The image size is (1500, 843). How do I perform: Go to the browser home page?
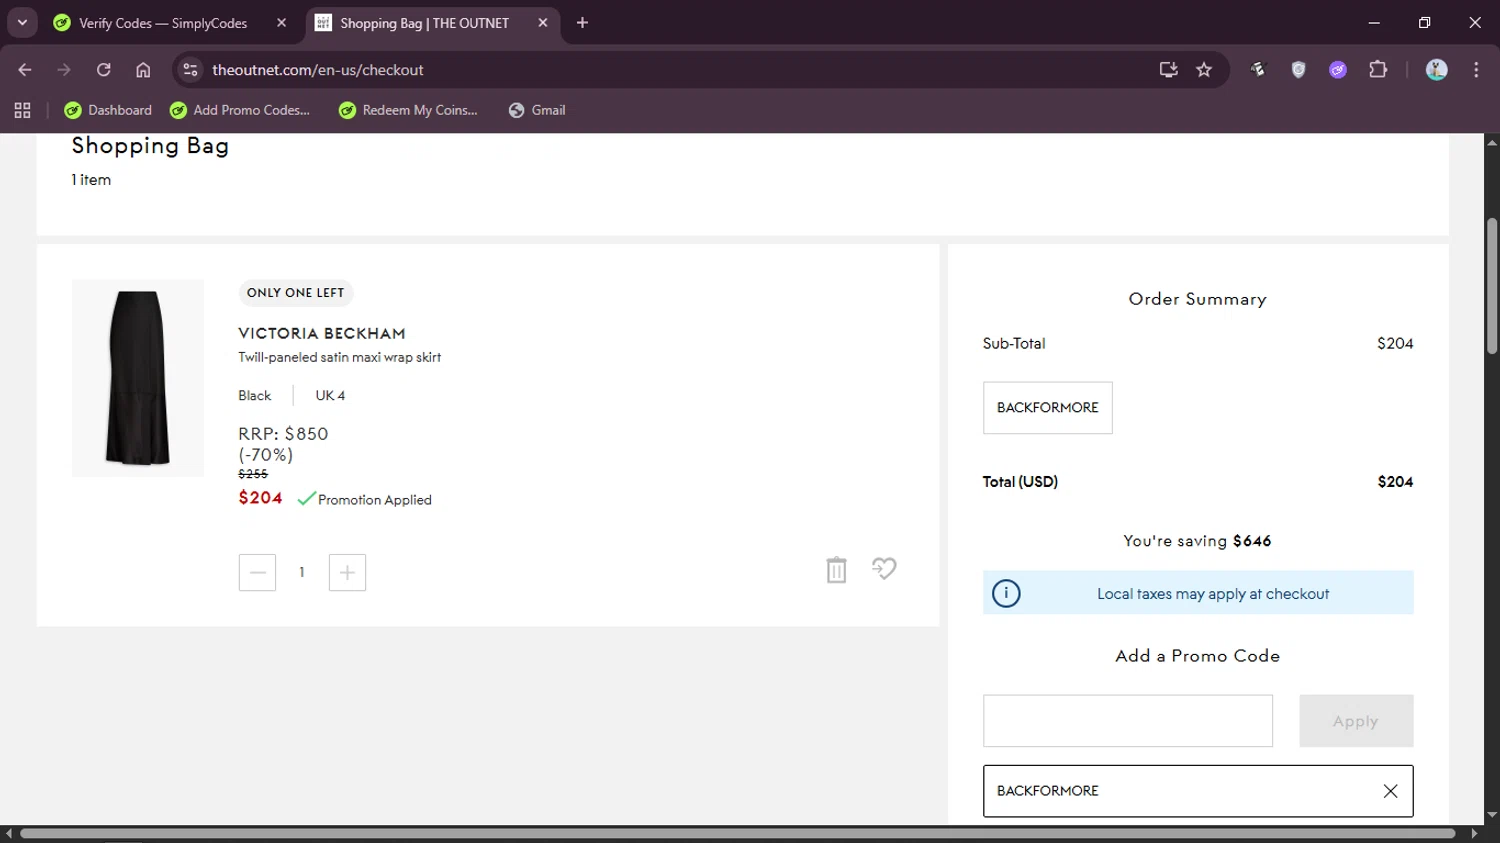pos(143,70)
